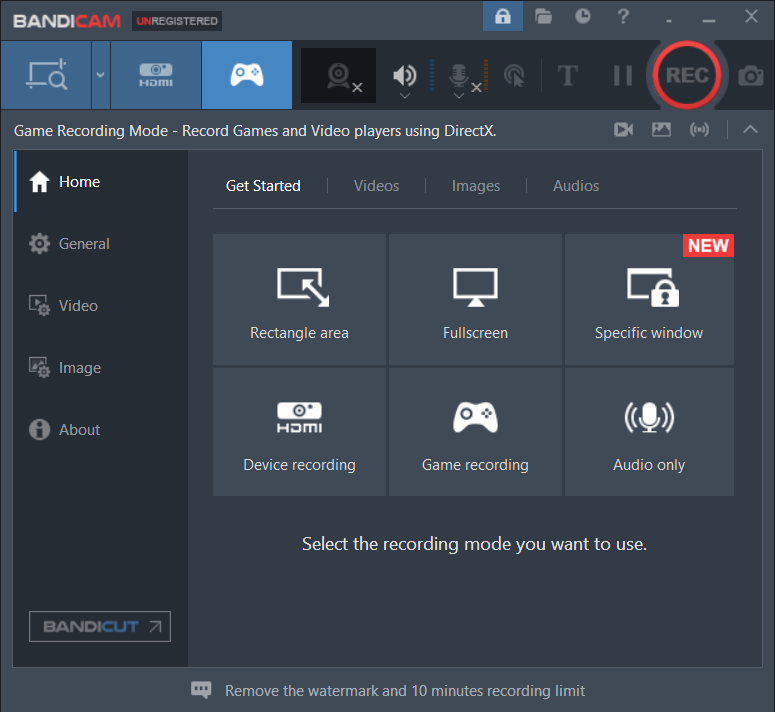Click the UNREGISTERED badge

pos(176,21)
